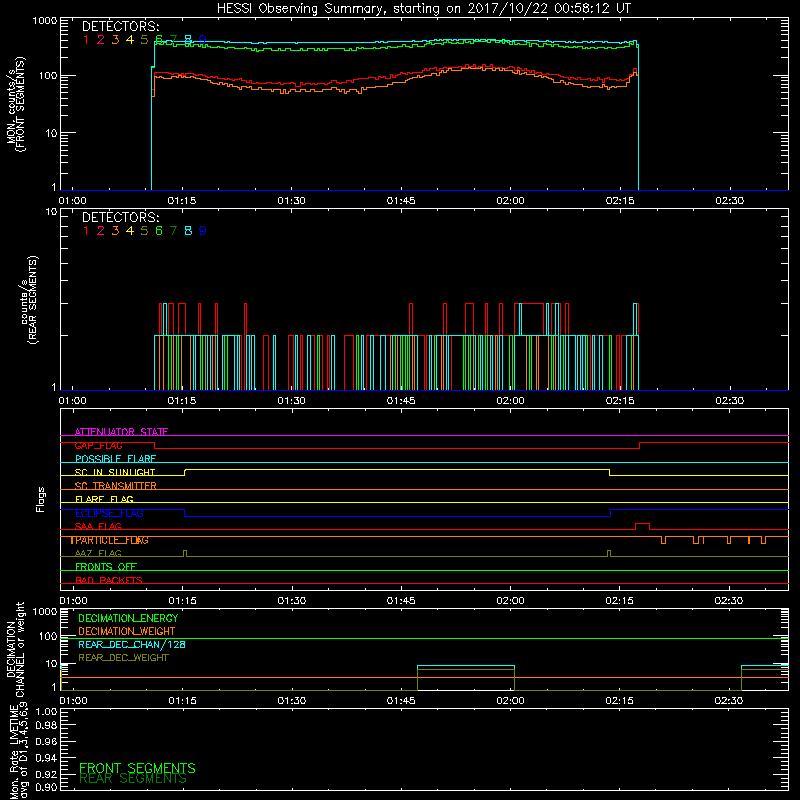Click orange detector 3 in front-segments legend
Screen dimensions: 800x800
click(x=115, y=40)
